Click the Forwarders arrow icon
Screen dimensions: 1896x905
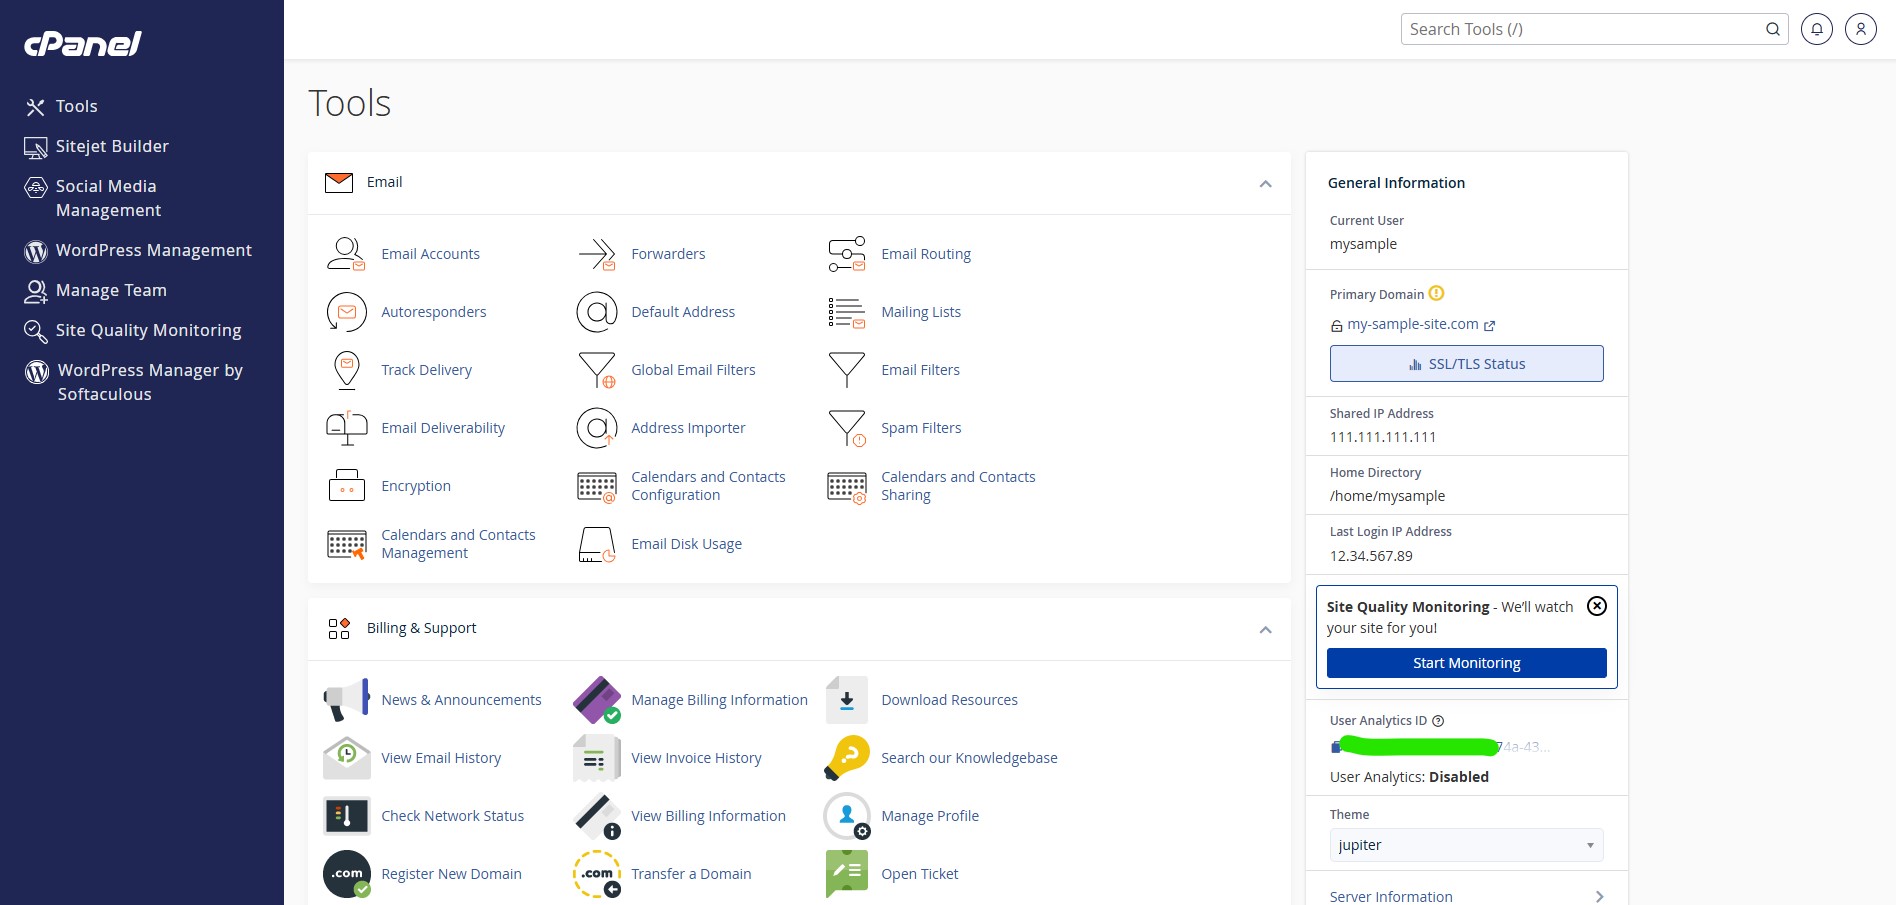point(597,254)
